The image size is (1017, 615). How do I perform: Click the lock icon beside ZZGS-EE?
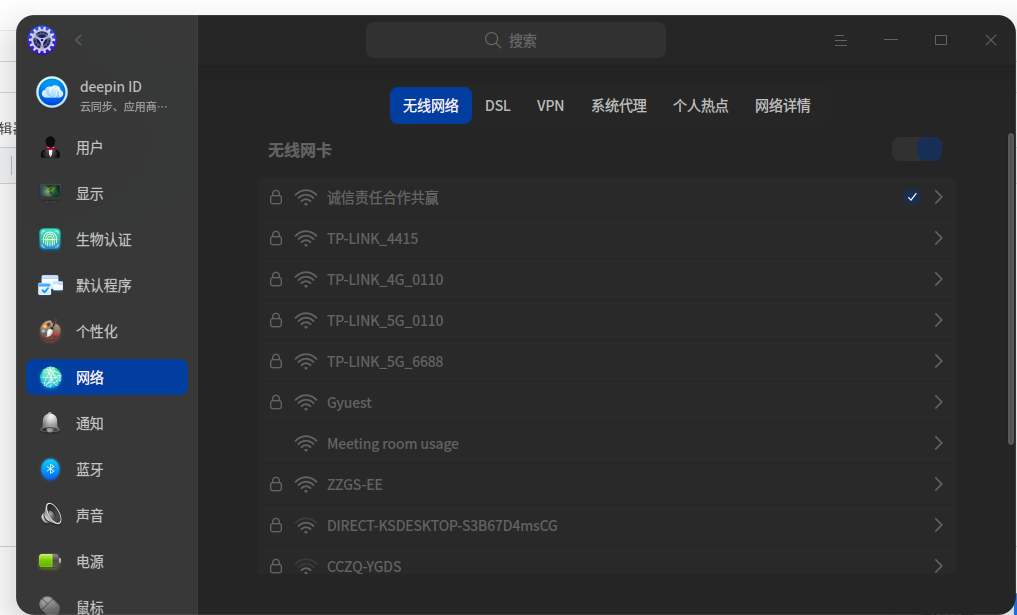tap(276, 484)
